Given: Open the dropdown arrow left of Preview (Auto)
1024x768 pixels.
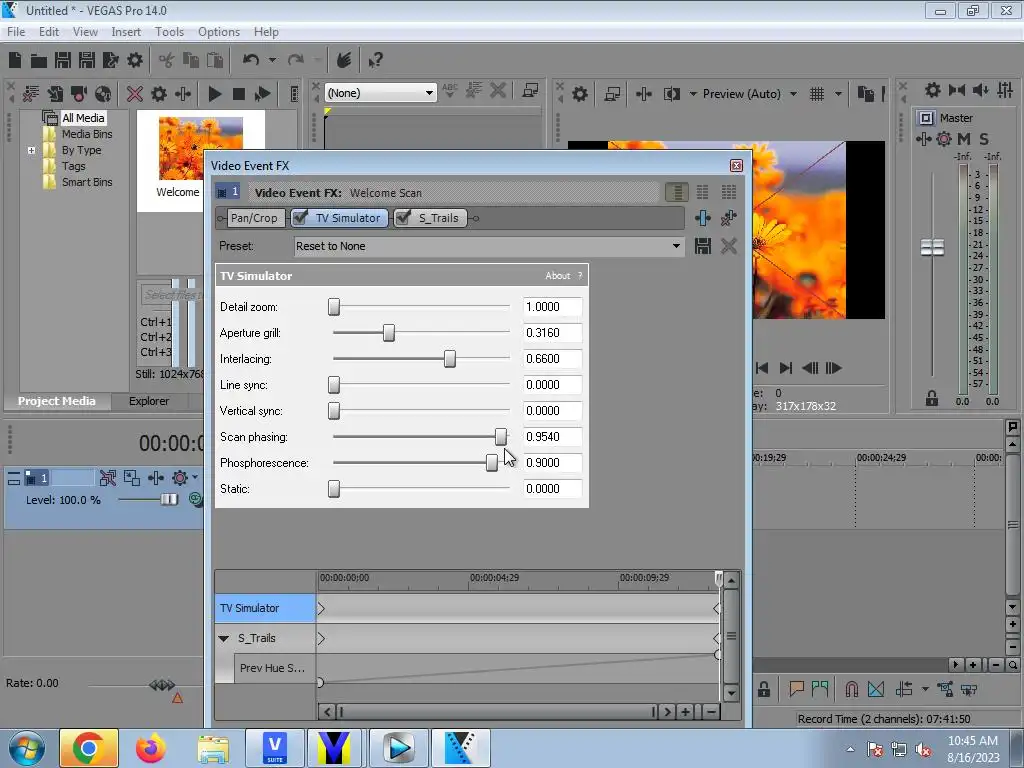Looking at the screenshot, I should coord(693,94).
